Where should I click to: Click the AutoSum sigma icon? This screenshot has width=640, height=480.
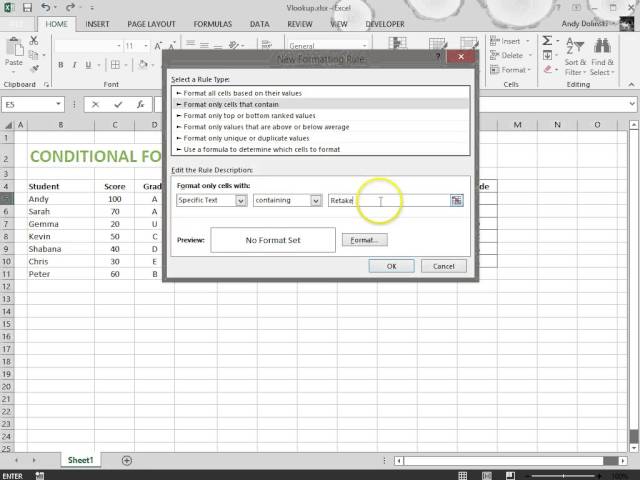[547, 40]
